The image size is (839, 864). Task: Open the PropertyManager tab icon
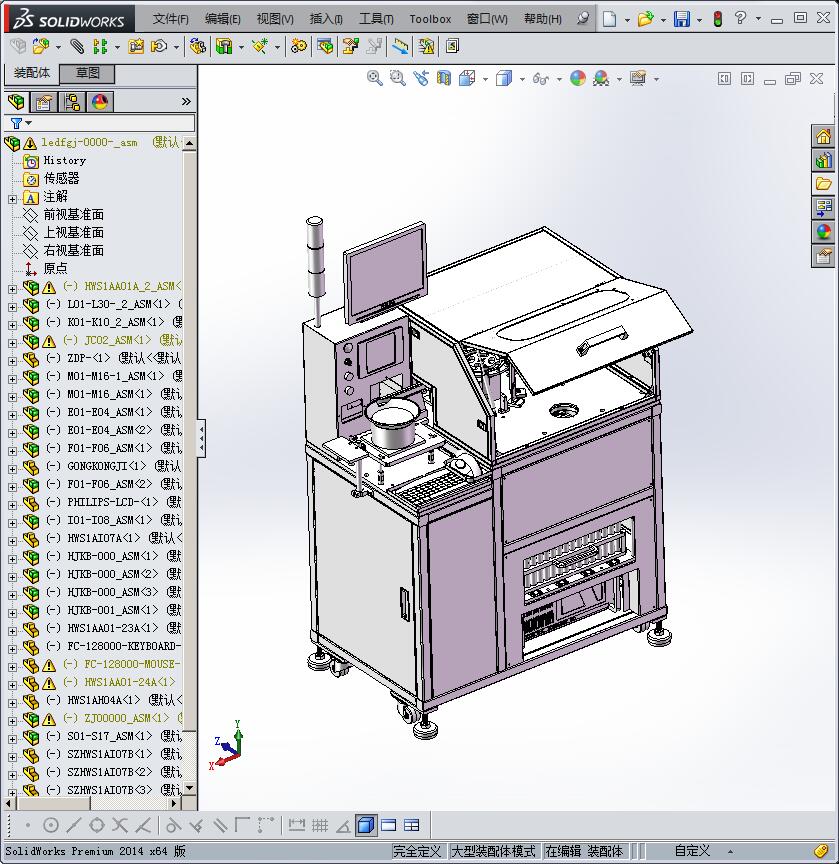[44, 102]
